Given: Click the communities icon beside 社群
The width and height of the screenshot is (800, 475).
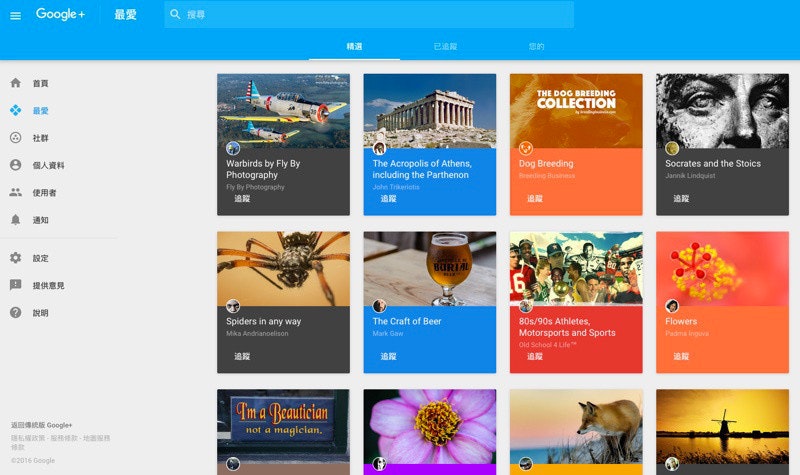Looking at the screenshot, I should 16,138.
